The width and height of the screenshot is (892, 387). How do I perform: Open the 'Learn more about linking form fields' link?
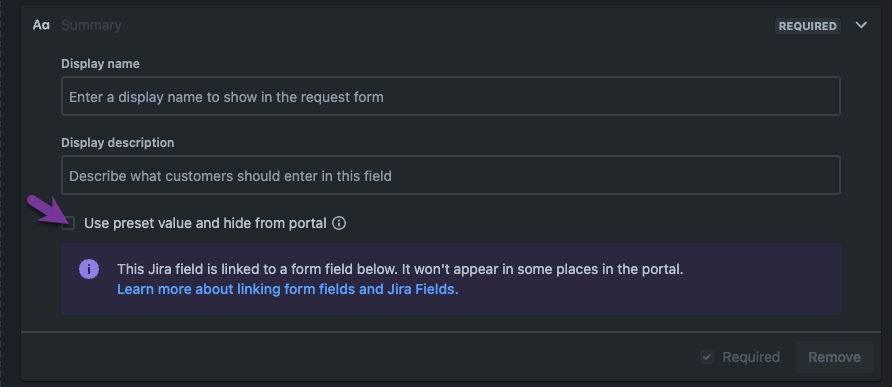[288, 289]
